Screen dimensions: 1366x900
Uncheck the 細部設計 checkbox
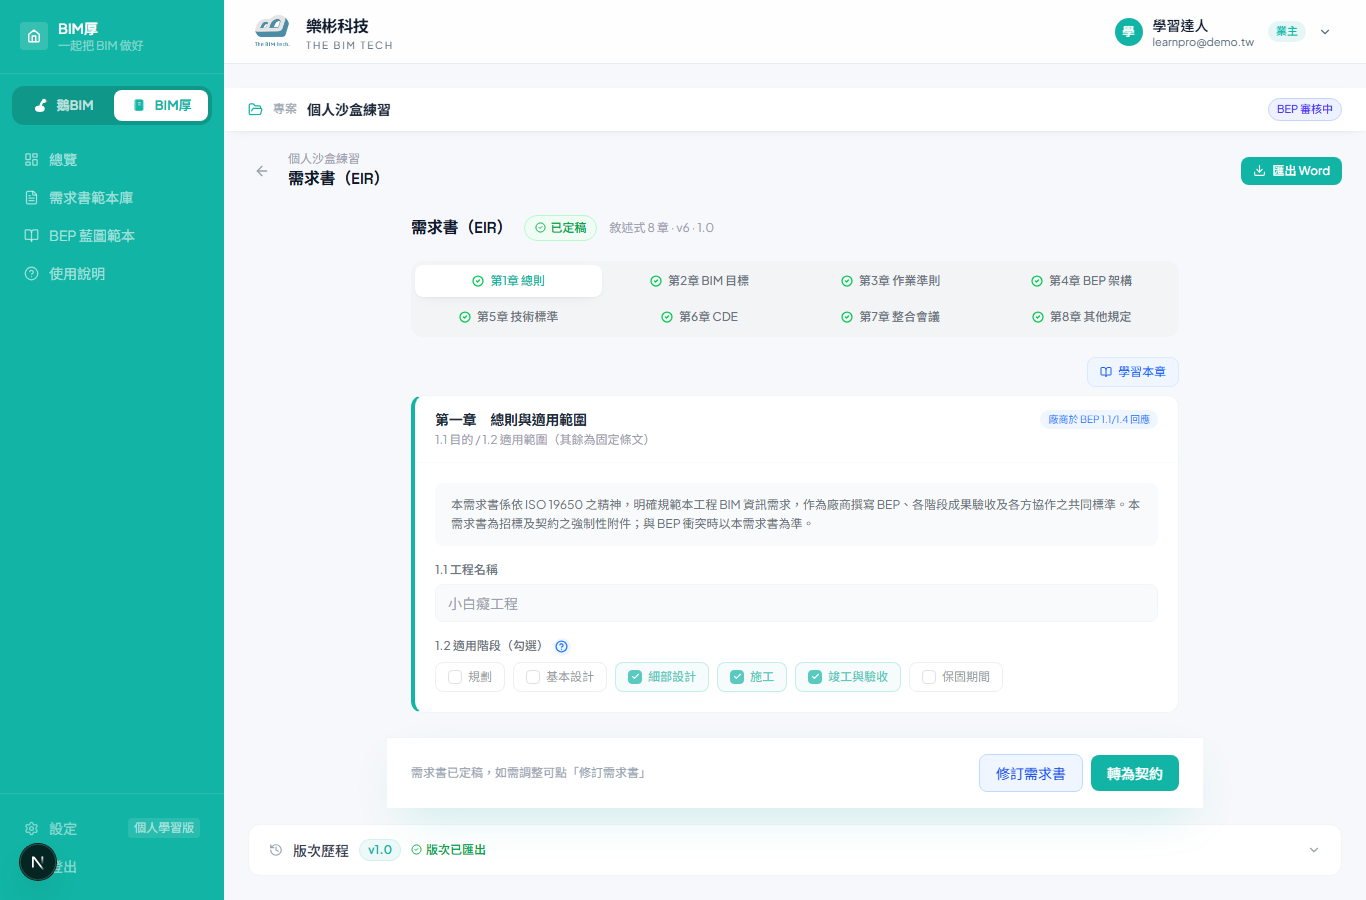click(x=635, y=677)
